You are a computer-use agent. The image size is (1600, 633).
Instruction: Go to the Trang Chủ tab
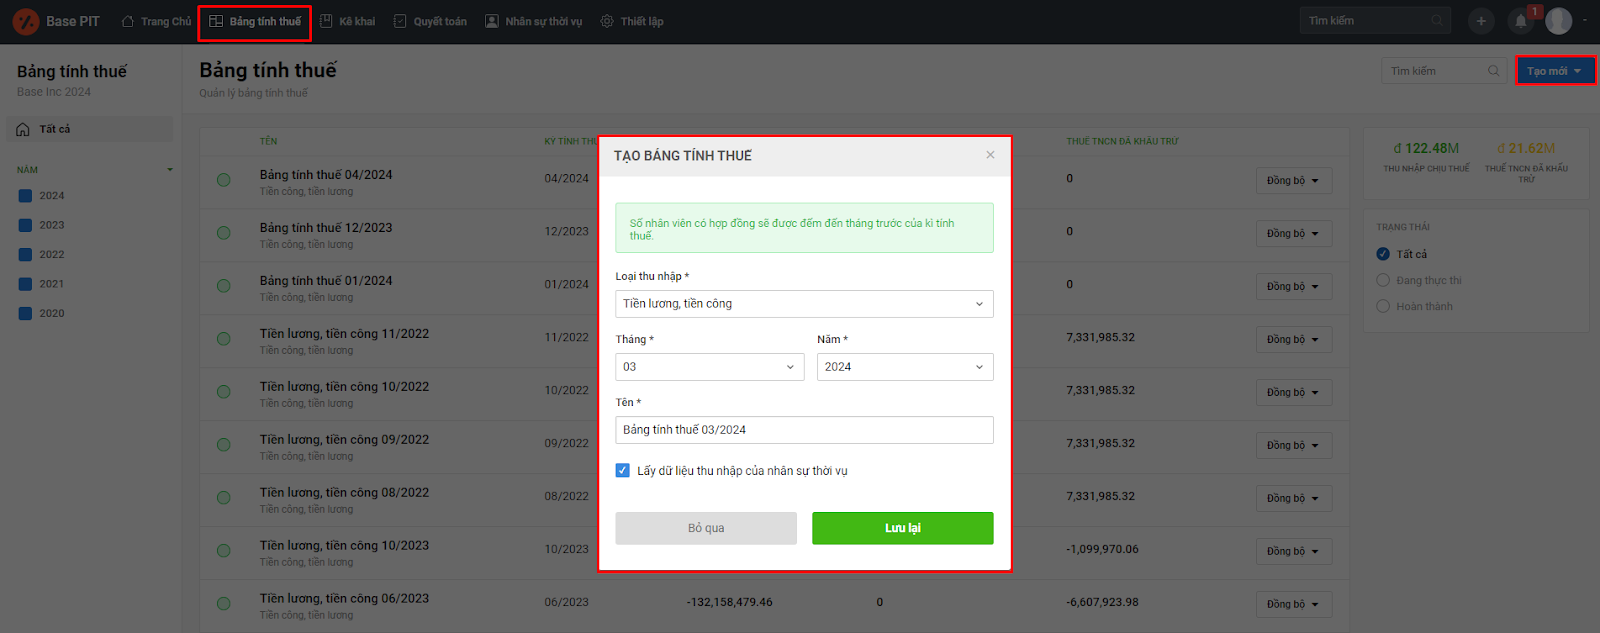pyautogui.click(x=156, y=21)
